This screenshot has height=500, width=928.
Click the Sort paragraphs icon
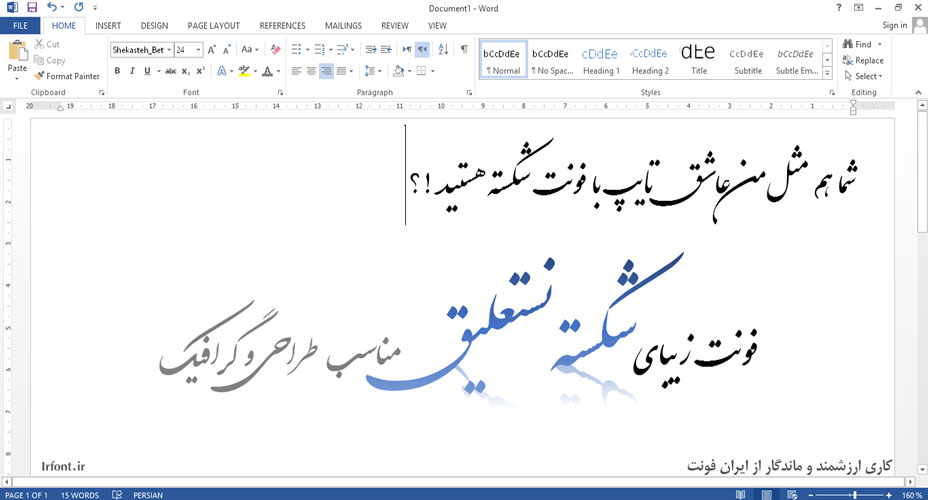tap(443, 49)
